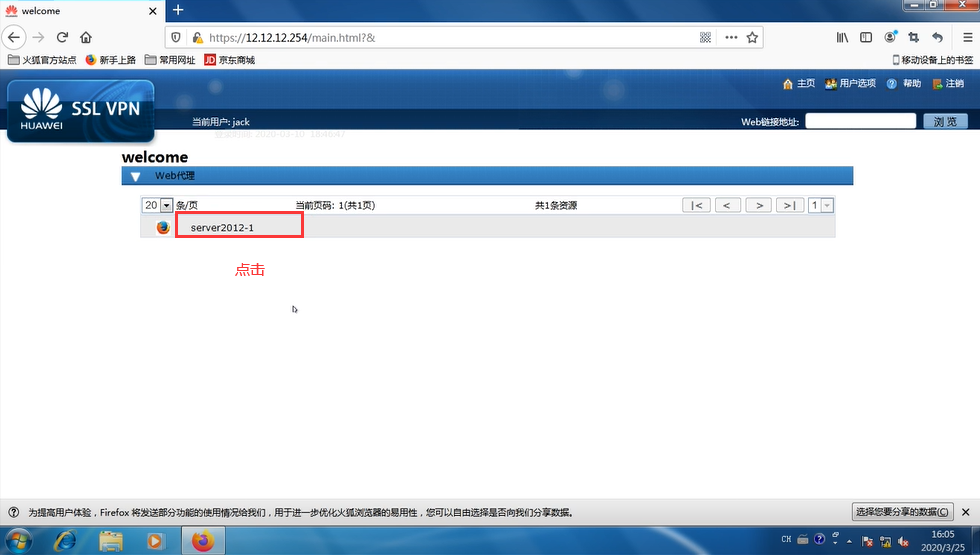
Task: Click the notification bar question mark icon
Action: (14, 512)
